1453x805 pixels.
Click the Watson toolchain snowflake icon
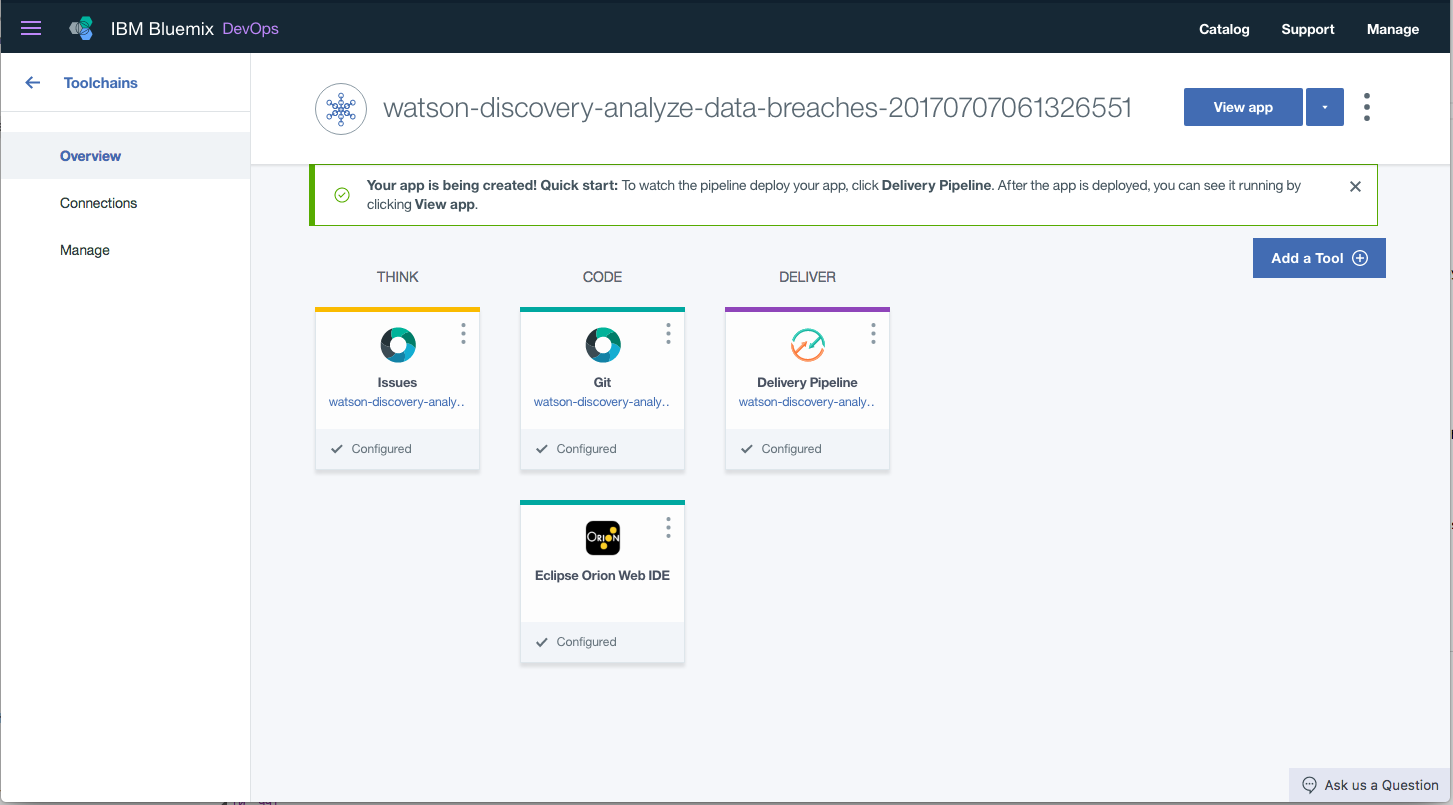(341, 109)
